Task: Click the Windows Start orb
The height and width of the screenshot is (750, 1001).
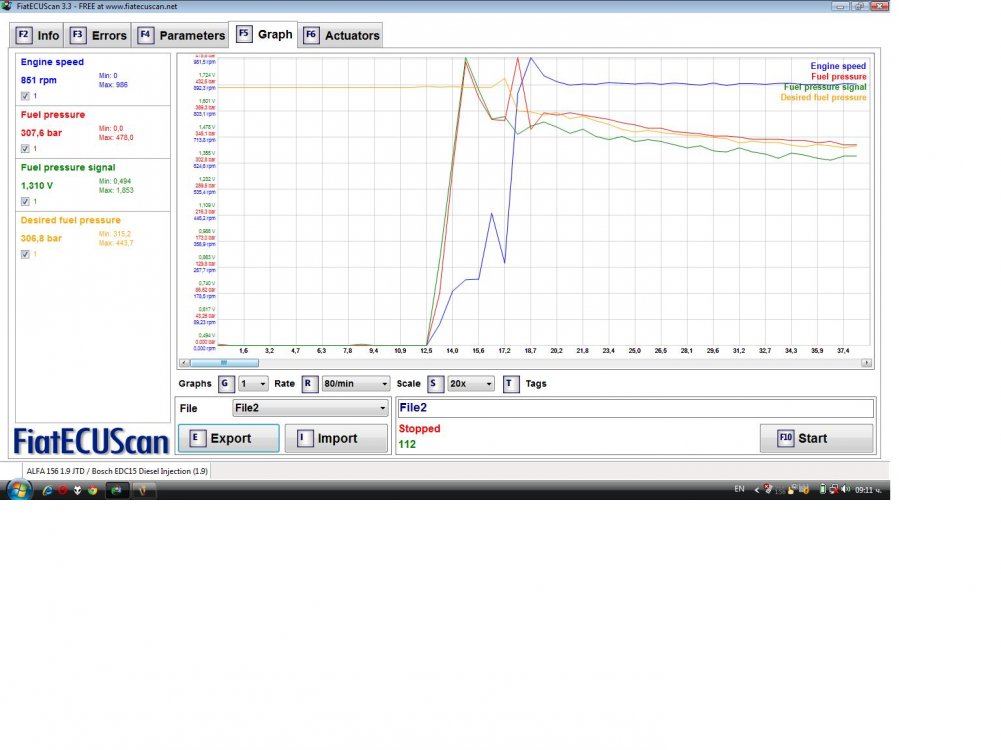Action: click(18, 489)
